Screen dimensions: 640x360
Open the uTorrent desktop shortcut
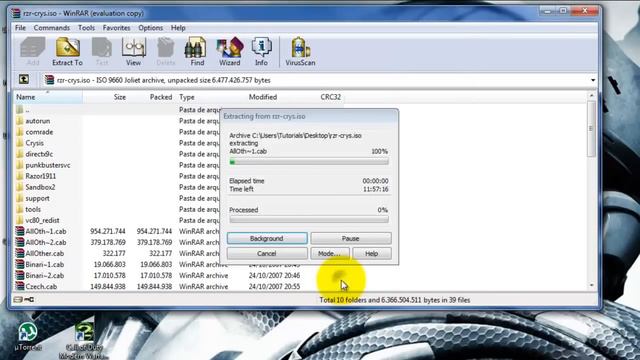[28, 337]
